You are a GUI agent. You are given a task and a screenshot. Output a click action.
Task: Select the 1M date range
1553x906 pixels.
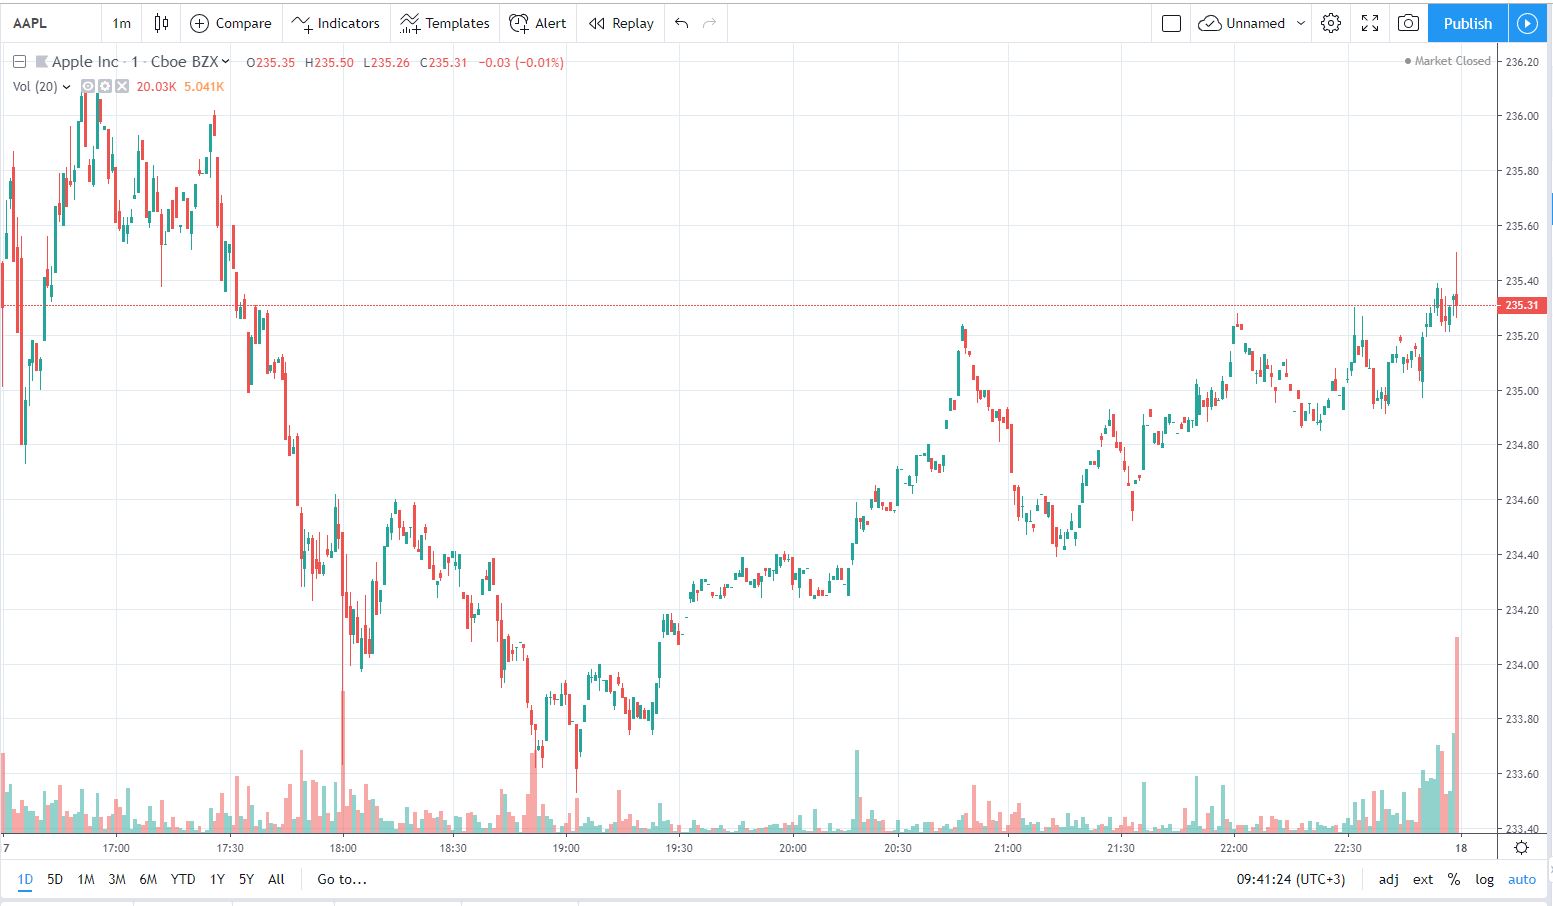pyautogui.click(x=86, y=879)
